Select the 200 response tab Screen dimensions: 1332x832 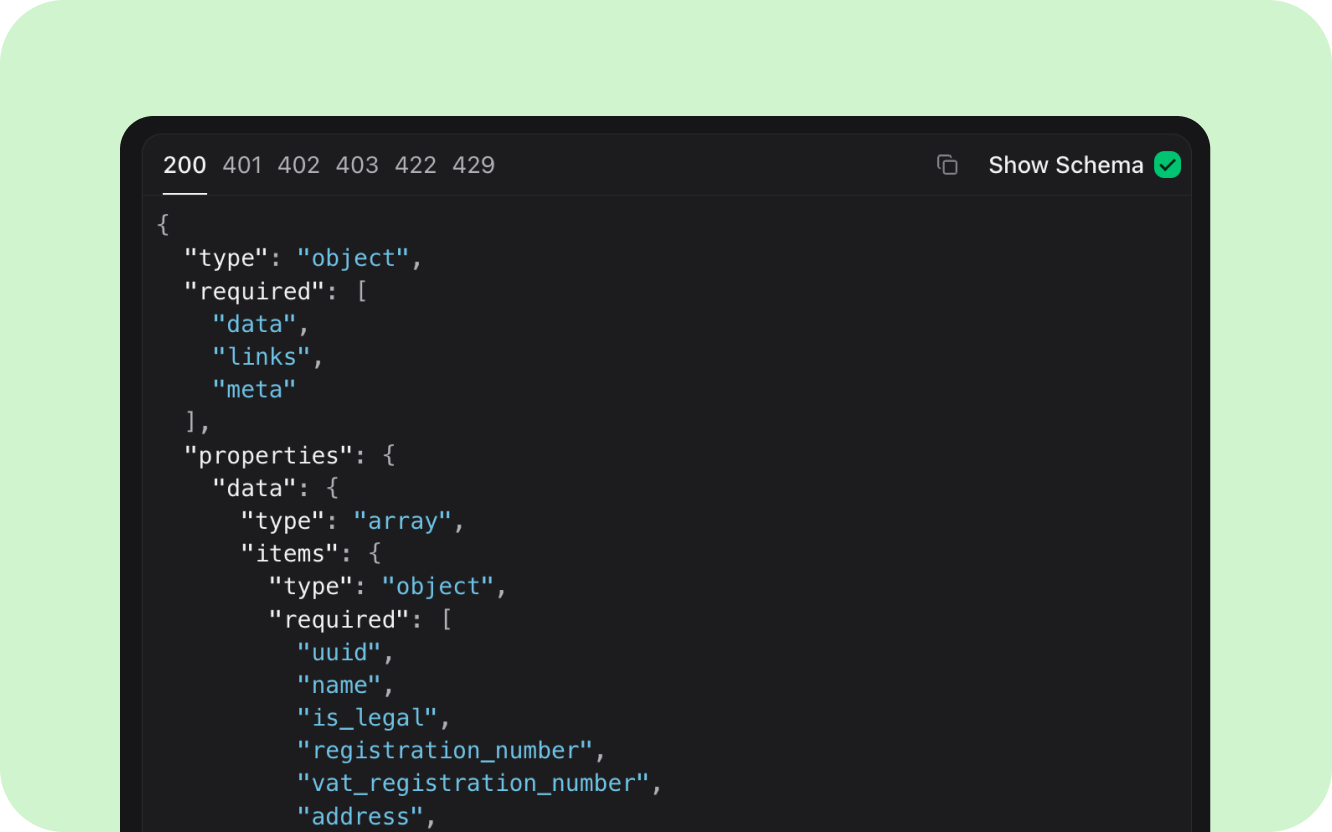(x=185, y=165)
